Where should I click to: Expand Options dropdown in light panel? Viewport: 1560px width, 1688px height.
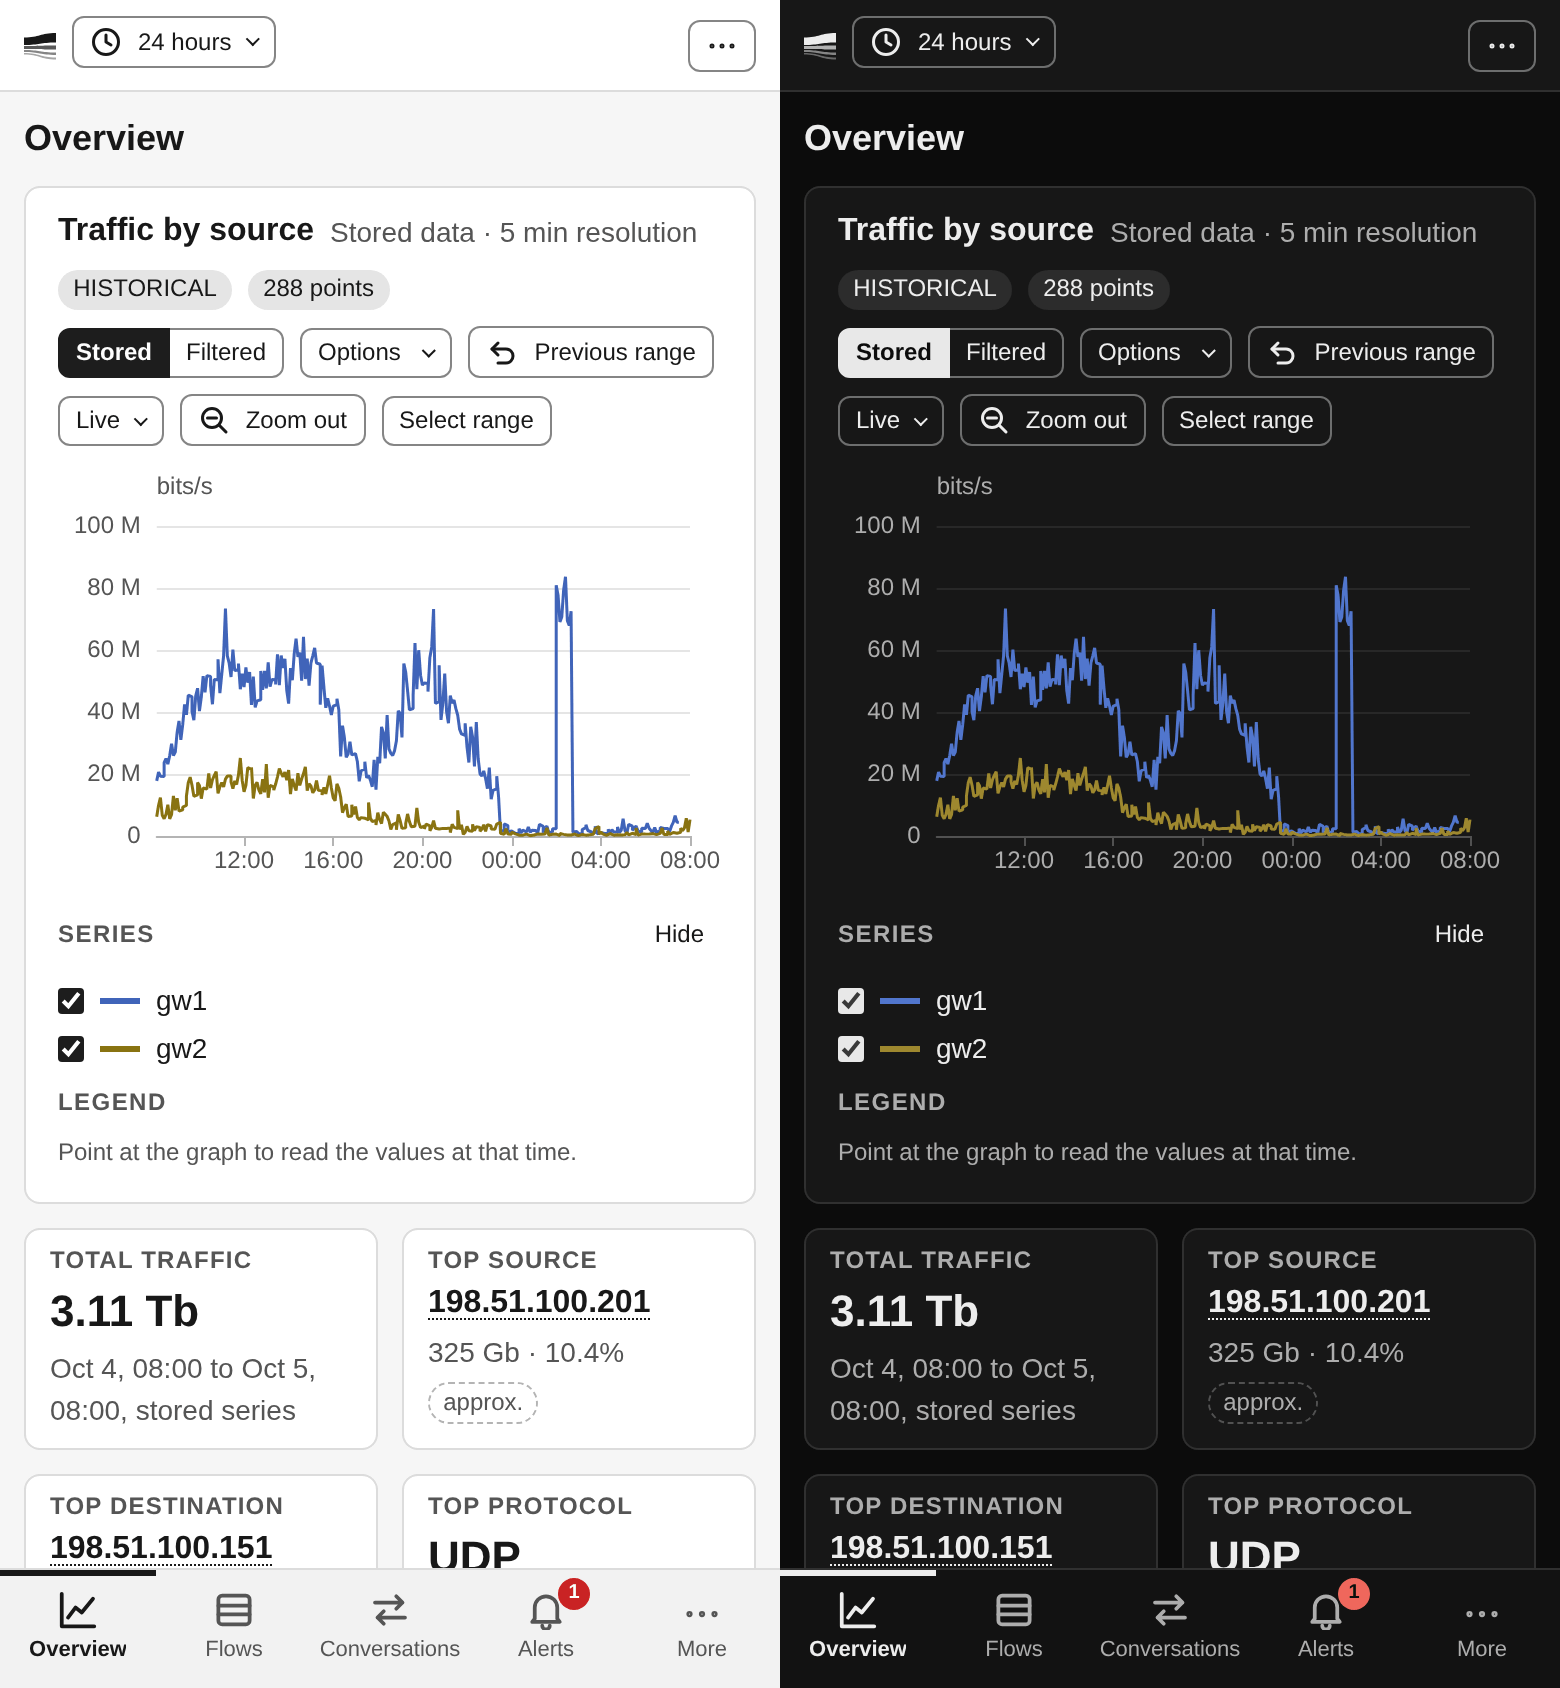(x=376, y=352)
